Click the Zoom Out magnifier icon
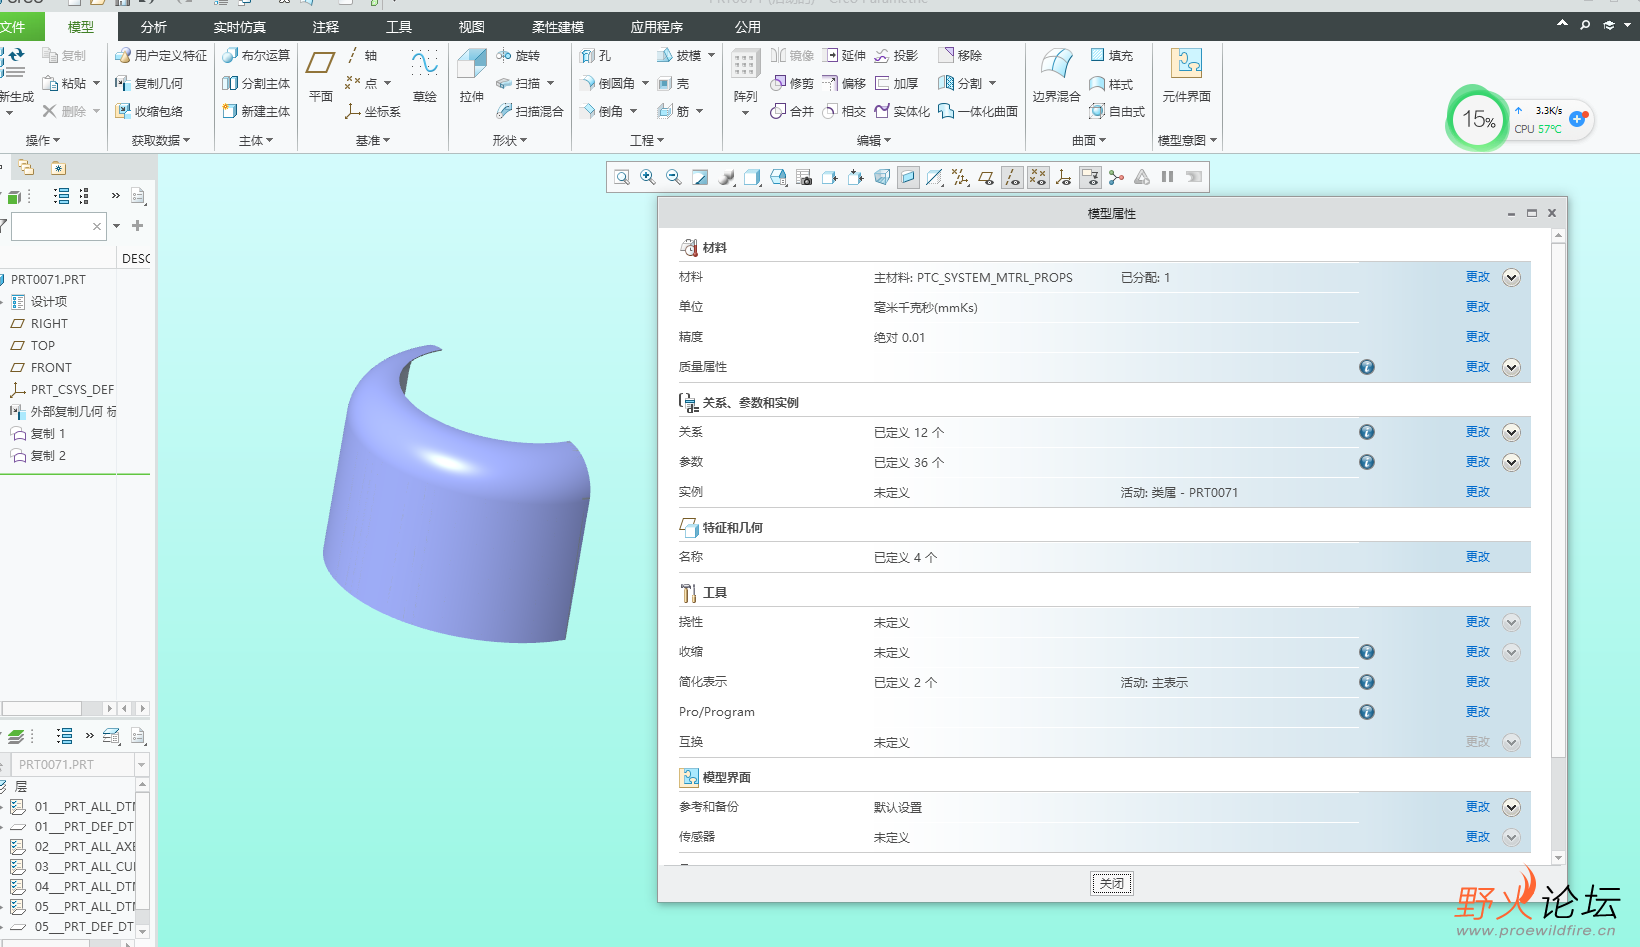 674,177
